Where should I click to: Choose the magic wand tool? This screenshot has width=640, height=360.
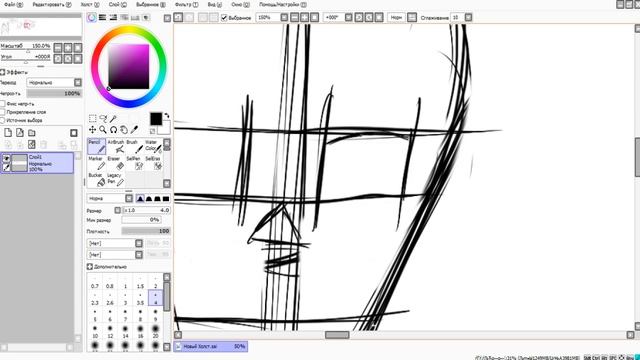113,118
